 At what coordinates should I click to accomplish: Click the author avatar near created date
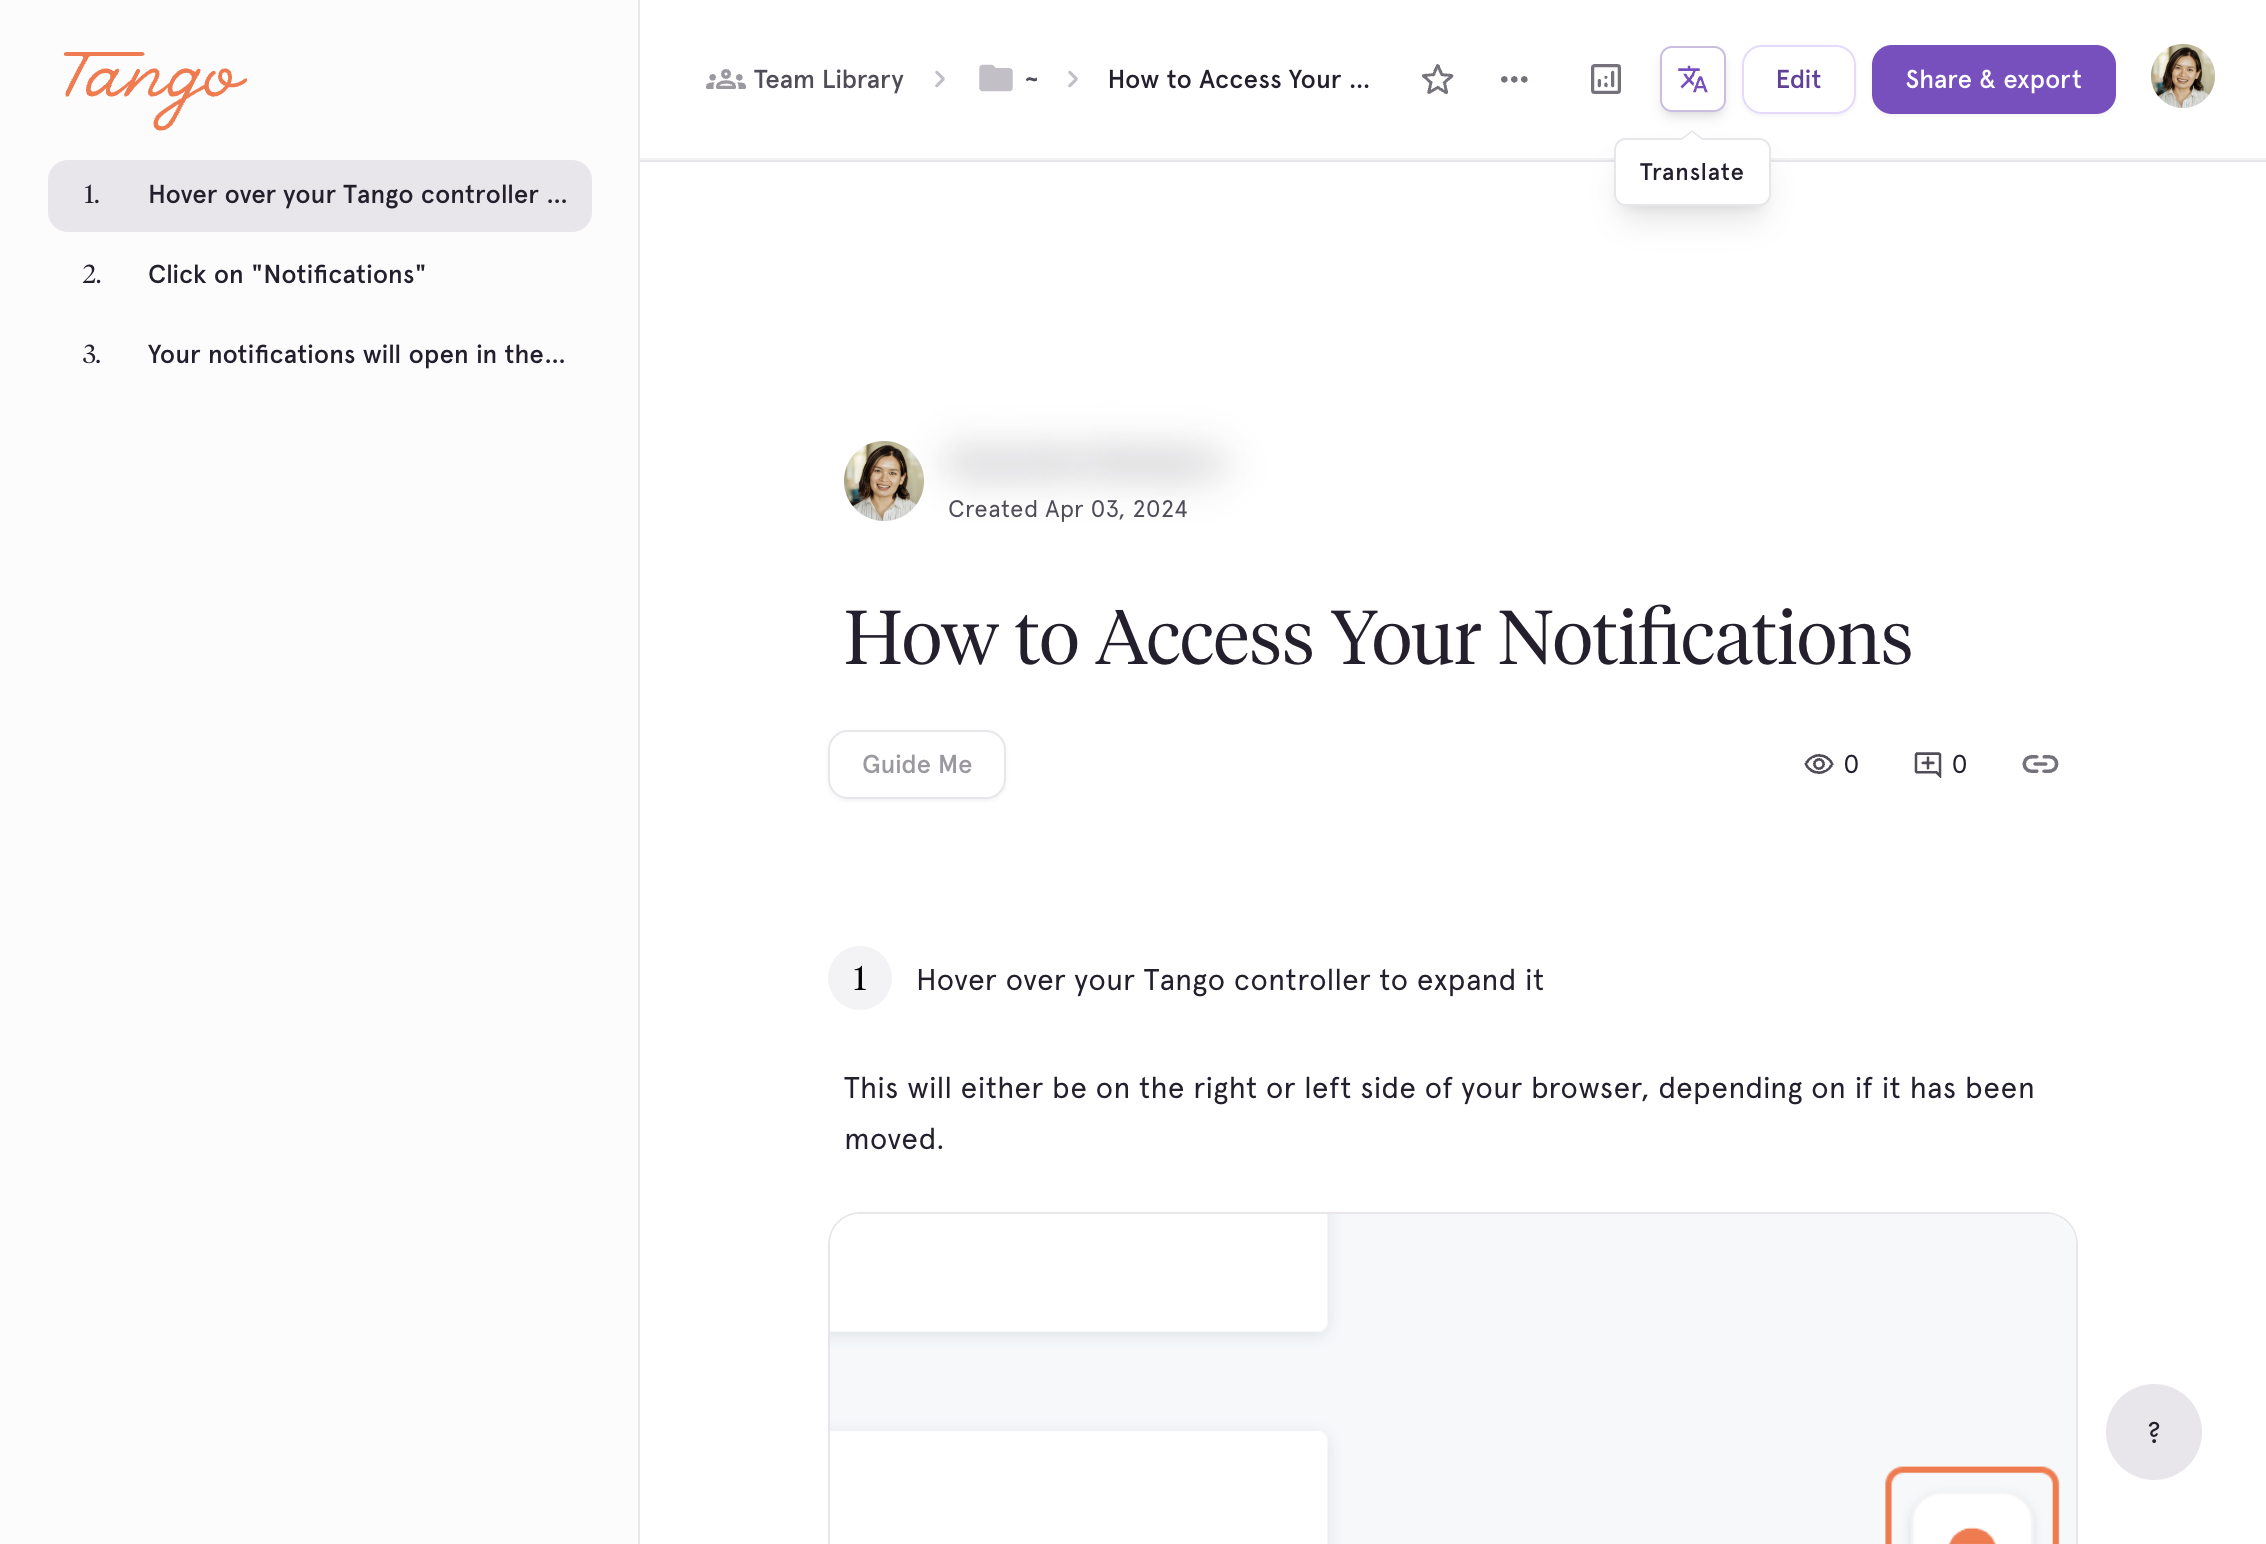(883, 481)
